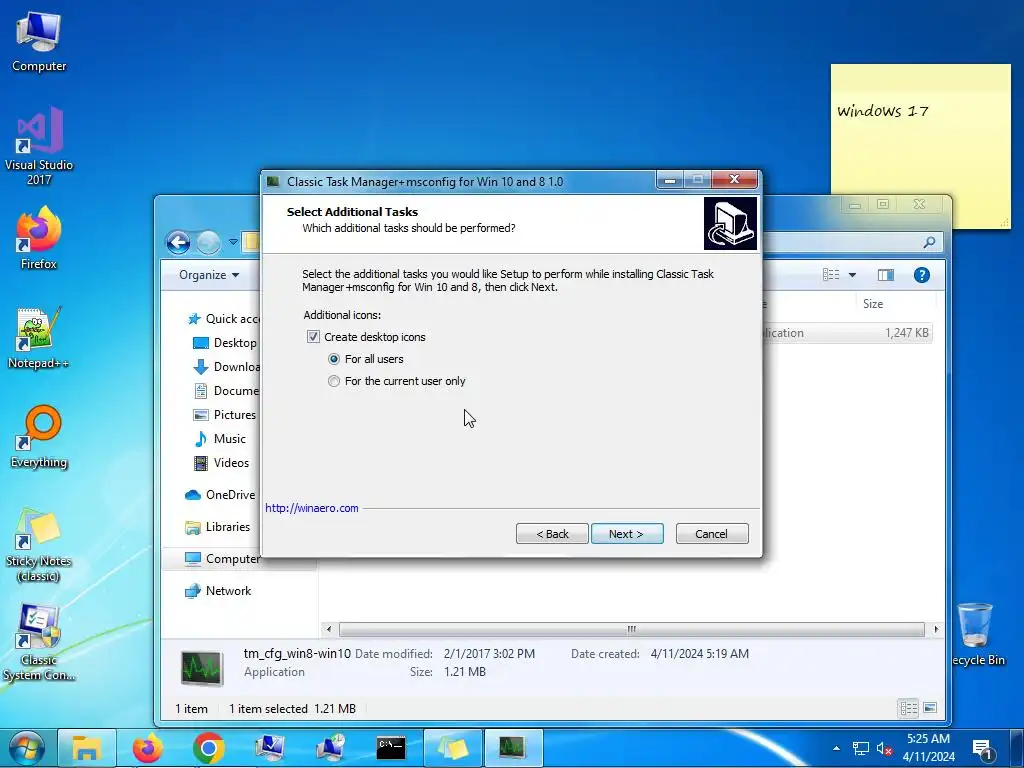Open the notification center icon
Viewport: 1024px width, 768px height.
click(x=983, y=750)
